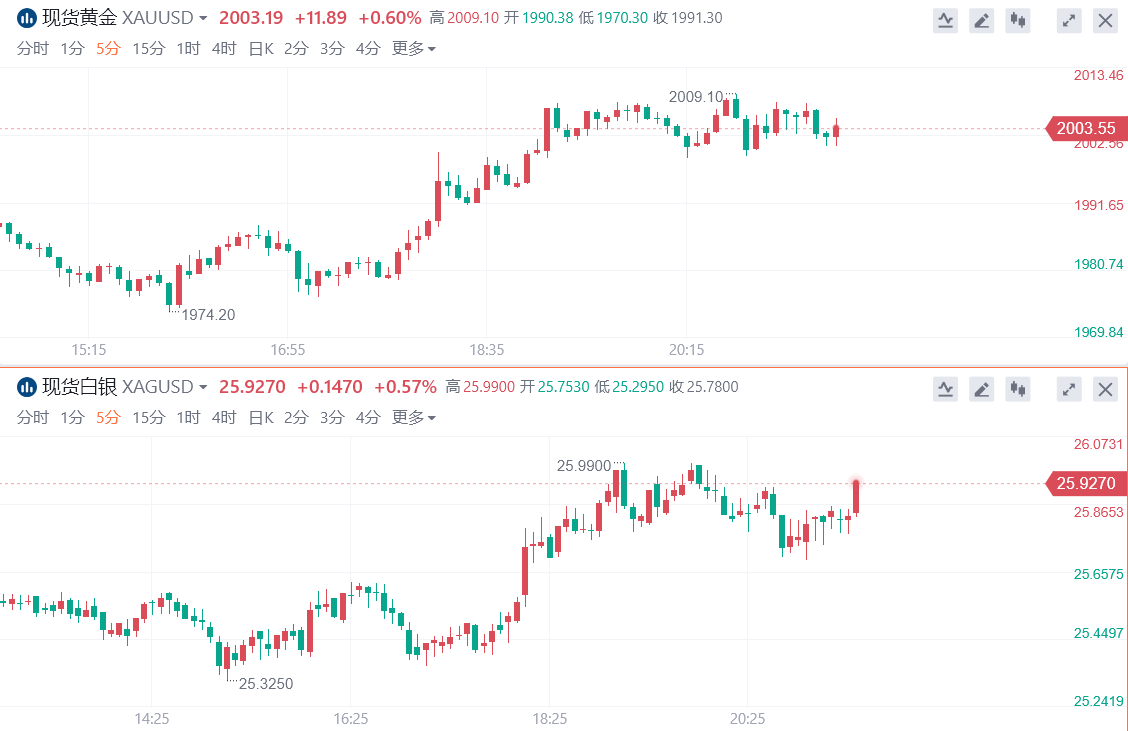1128x731 pixels.
Task: Open the indicator icon on the silver chart
Action: tap(945, 389)
